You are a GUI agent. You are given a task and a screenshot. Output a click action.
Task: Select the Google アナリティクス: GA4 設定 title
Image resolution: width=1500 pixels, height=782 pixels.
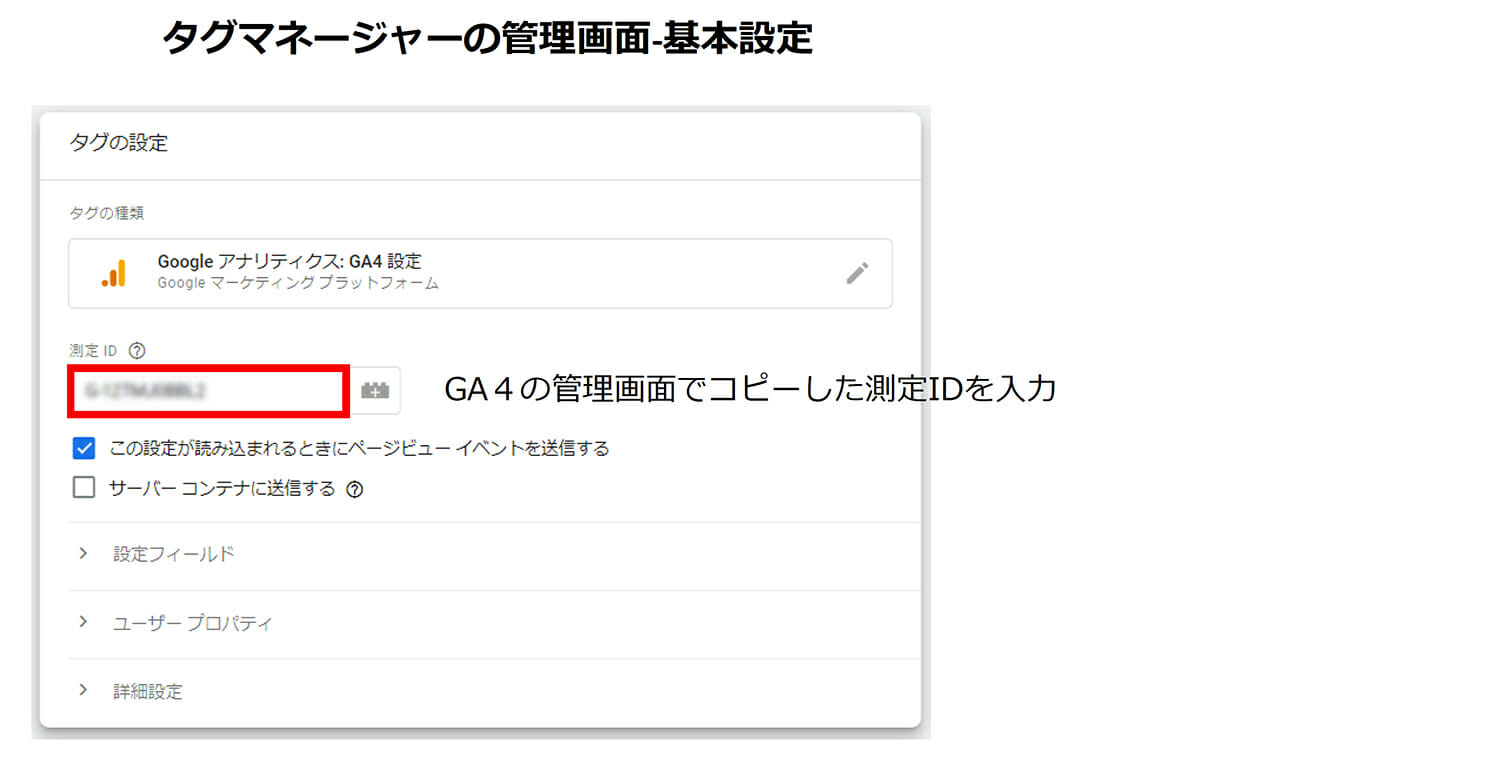point(289,262)
